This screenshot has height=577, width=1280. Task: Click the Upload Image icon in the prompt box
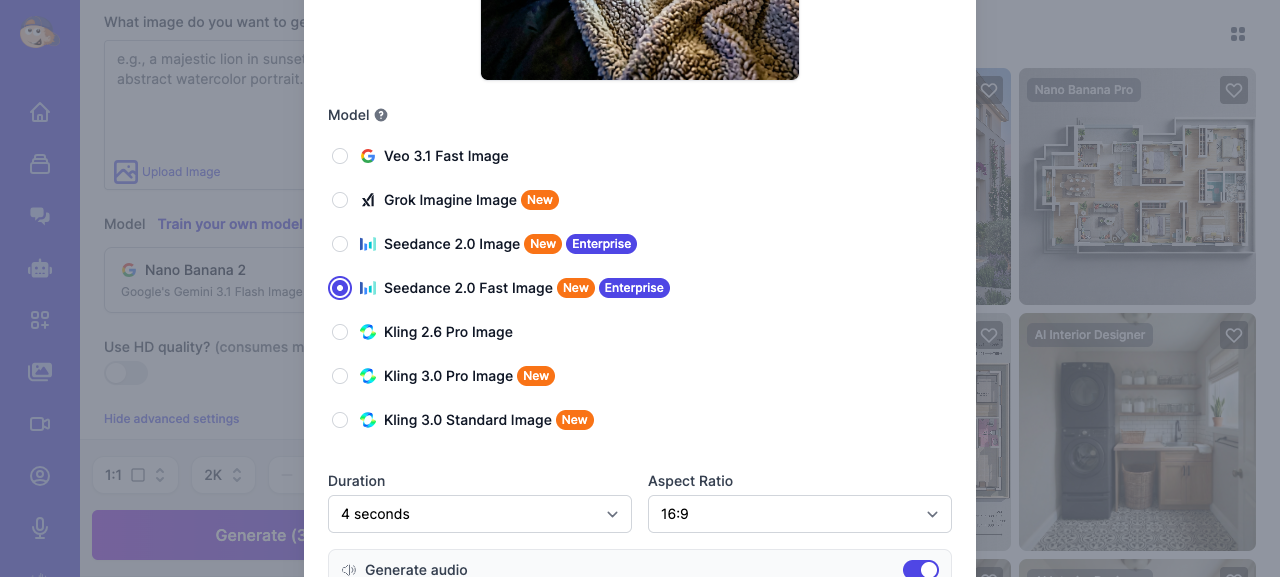coord(125,171)
